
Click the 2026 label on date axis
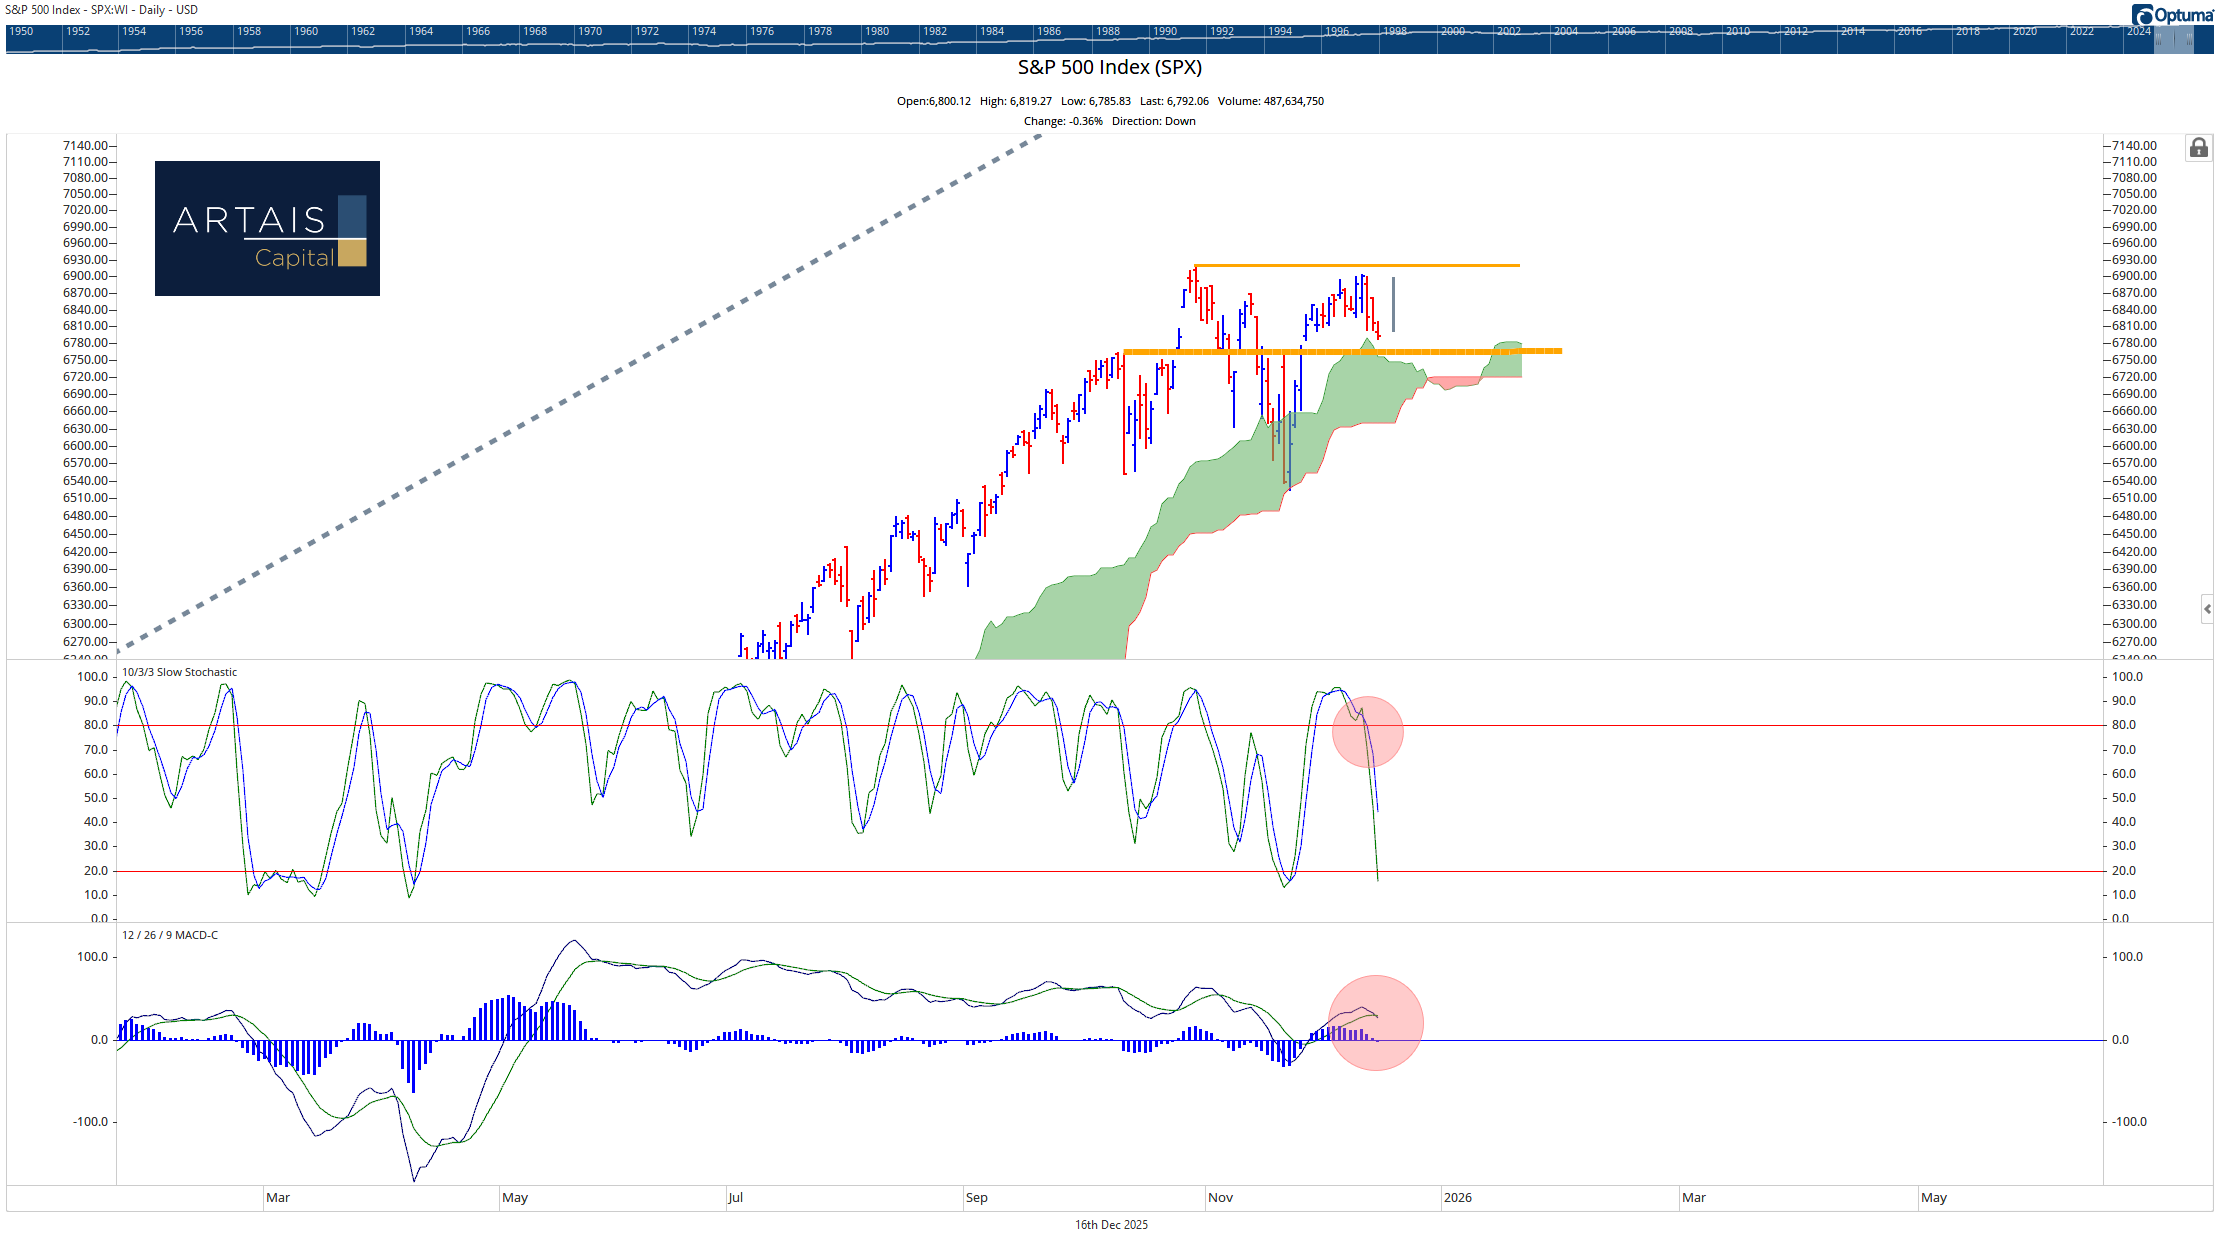point(1457,1198)
